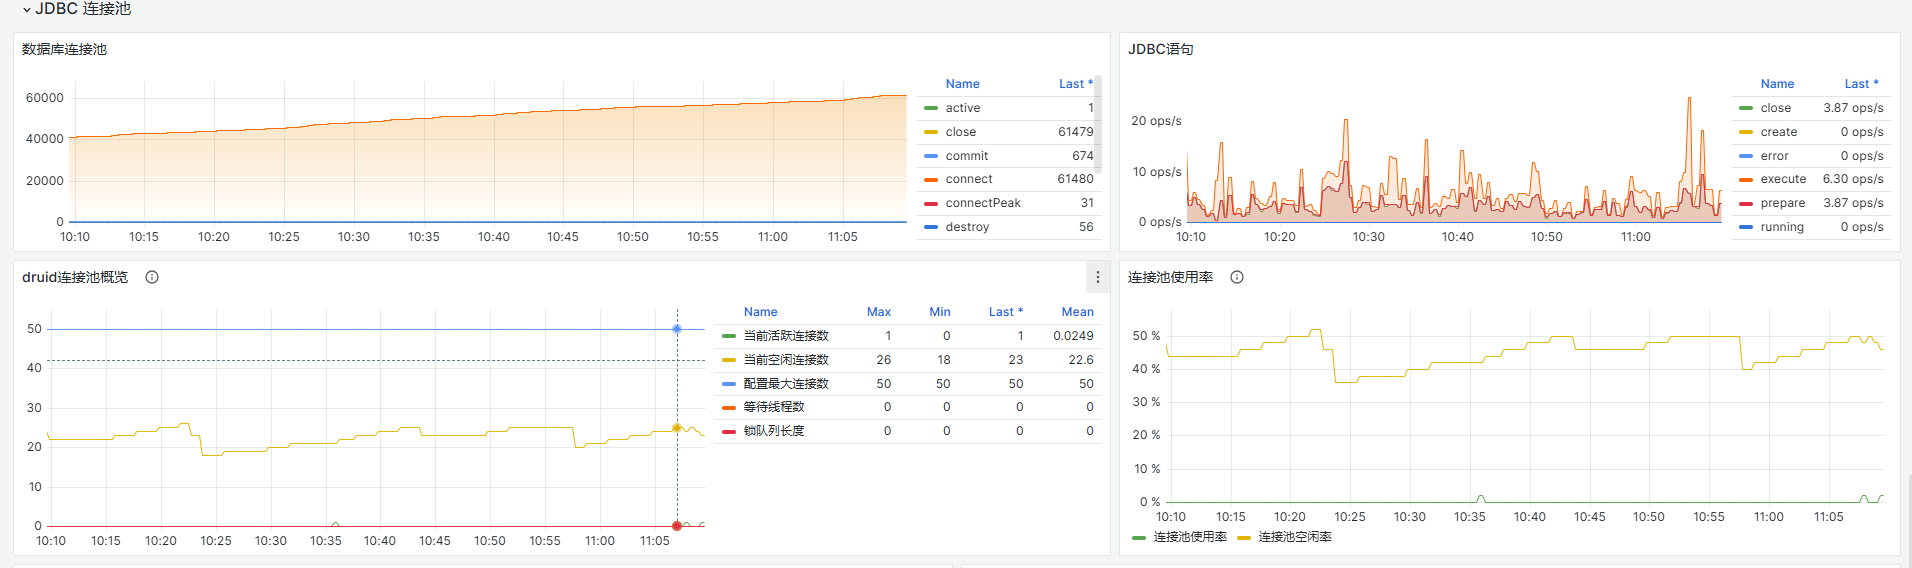
Task: Click yellow swatch of 当前空闲连接数 series
Action: 729,360
